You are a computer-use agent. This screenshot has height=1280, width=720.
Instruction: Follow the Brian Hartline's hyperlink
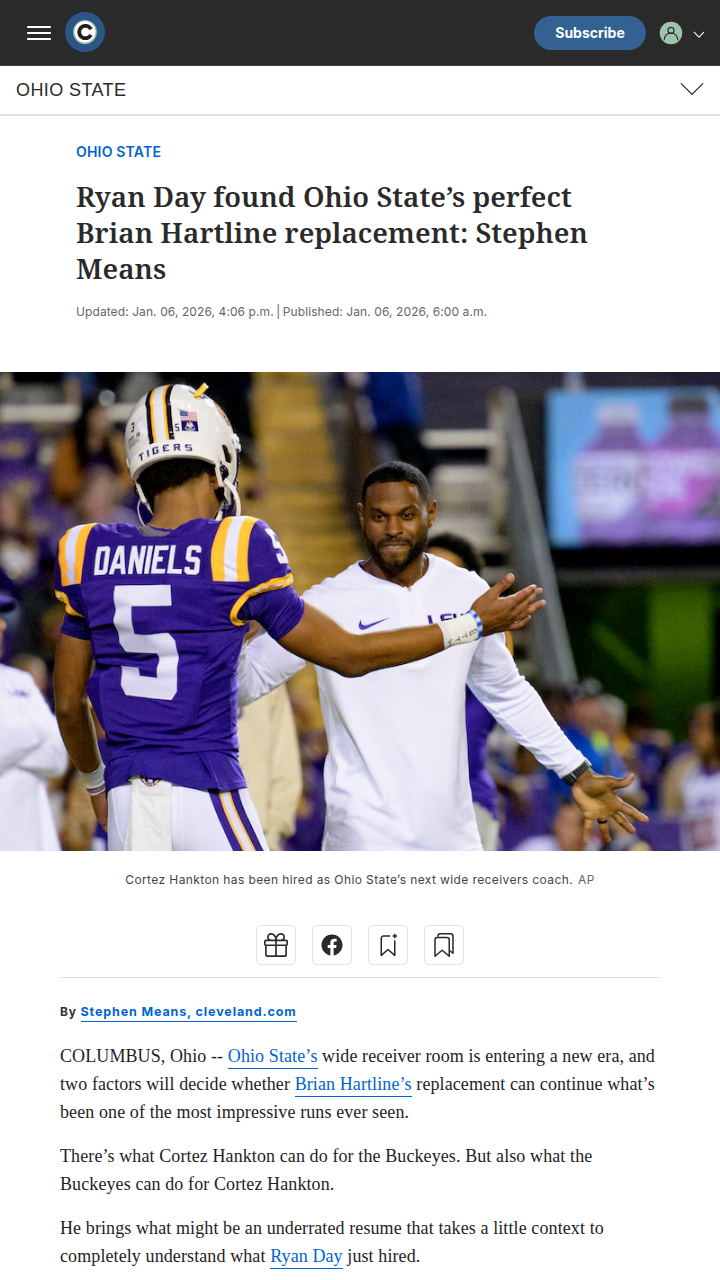point(353,1084)
